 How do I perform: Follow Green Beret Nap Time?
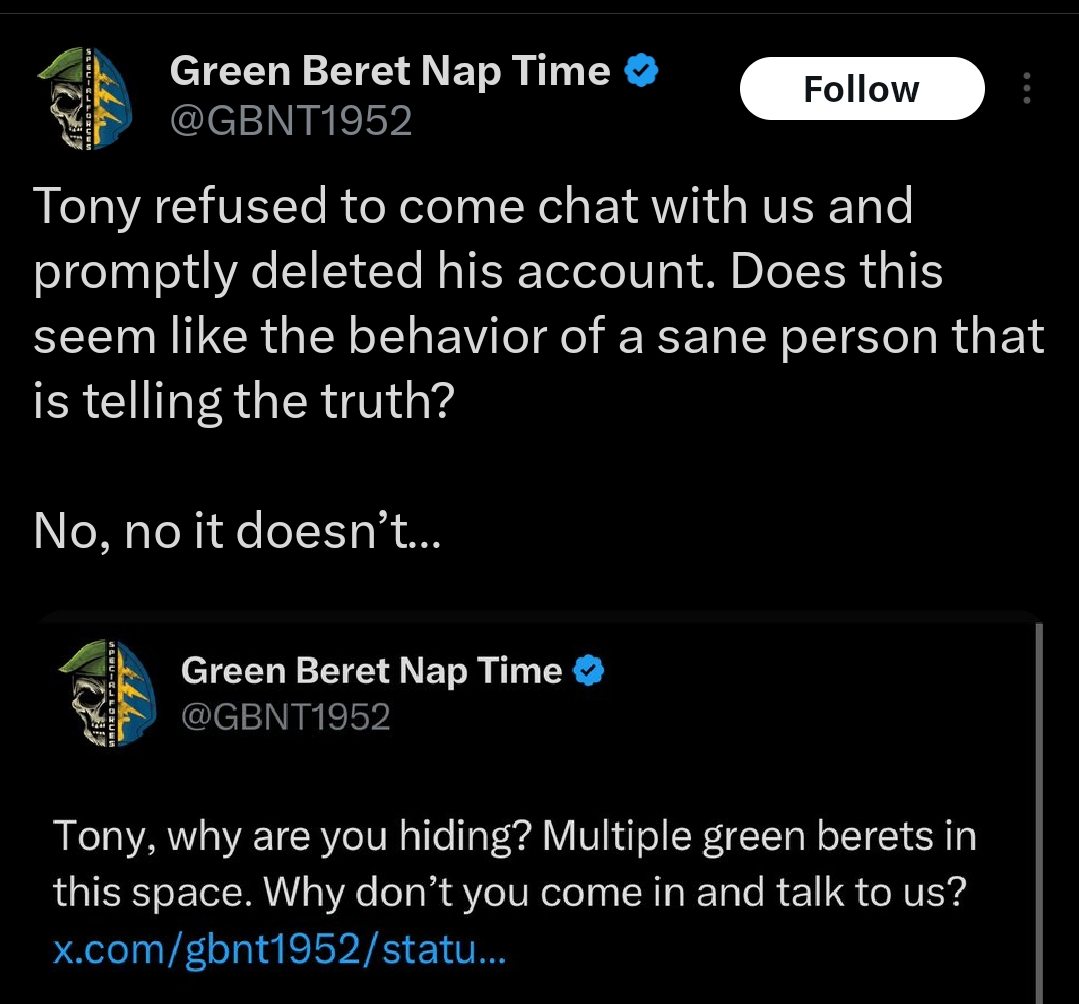pos(862,89)
